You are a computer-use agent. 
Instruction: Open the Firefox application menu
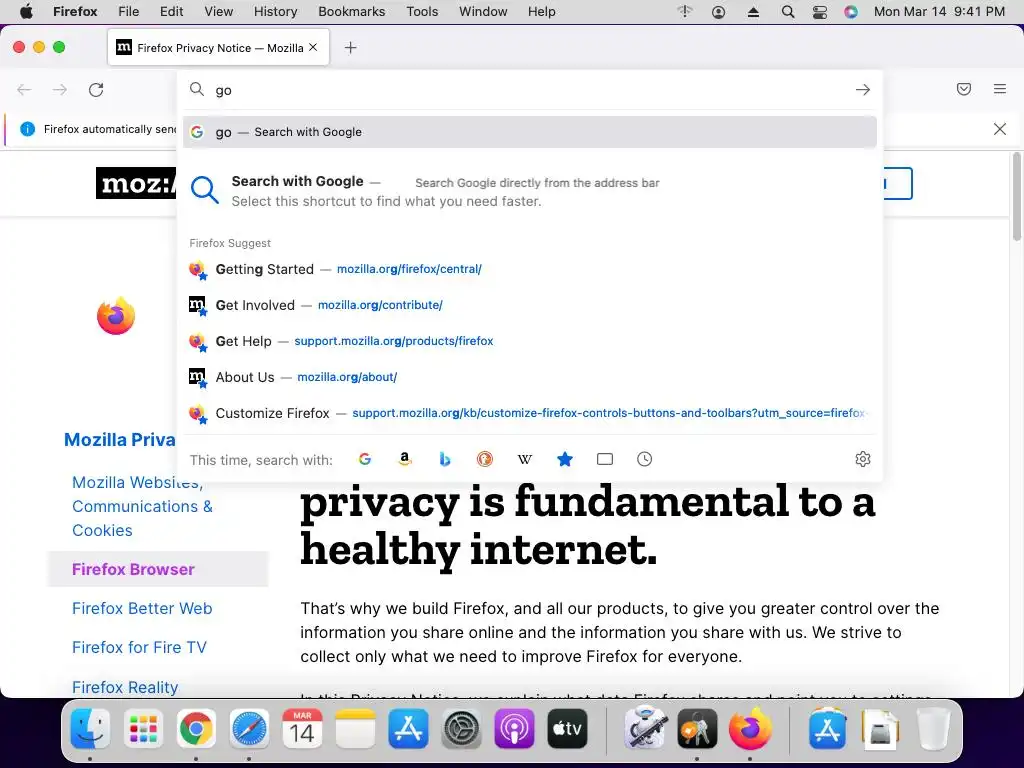(75, 11)
